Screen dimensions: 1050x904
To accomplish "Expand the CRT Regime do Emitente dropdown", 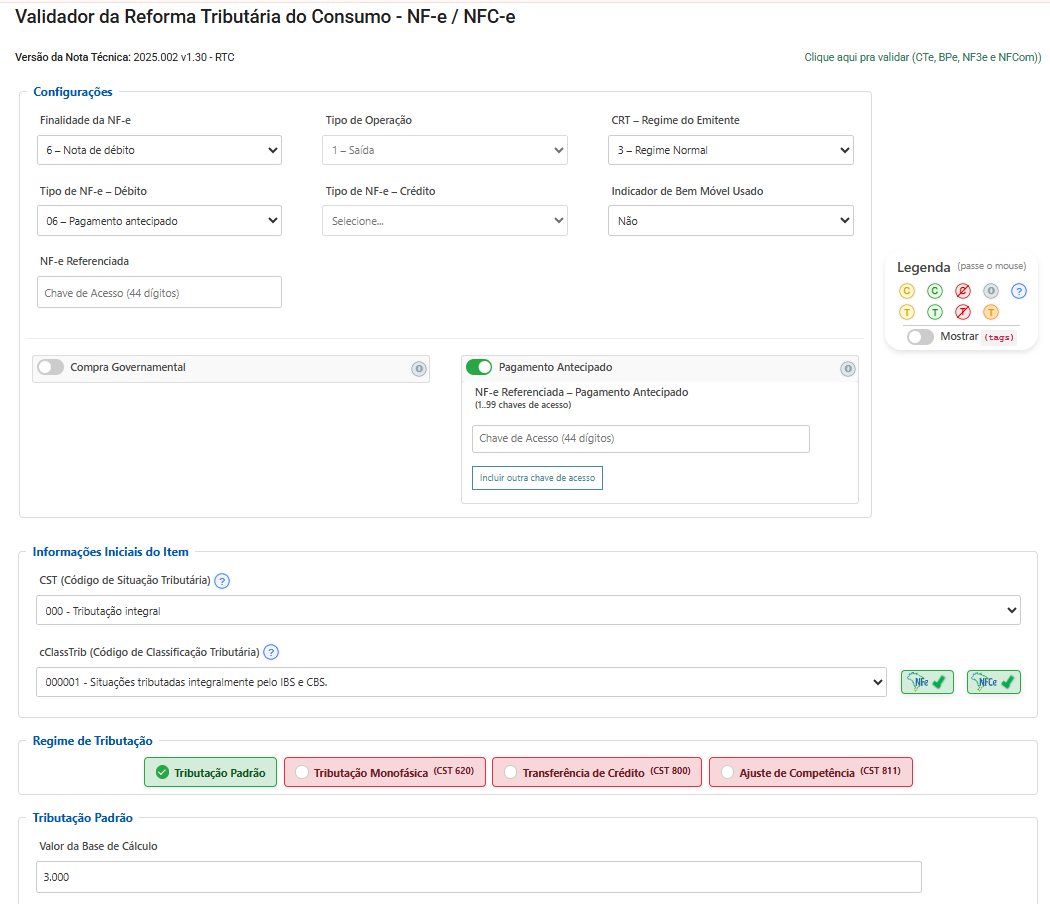I will click(x=730, y=150).
